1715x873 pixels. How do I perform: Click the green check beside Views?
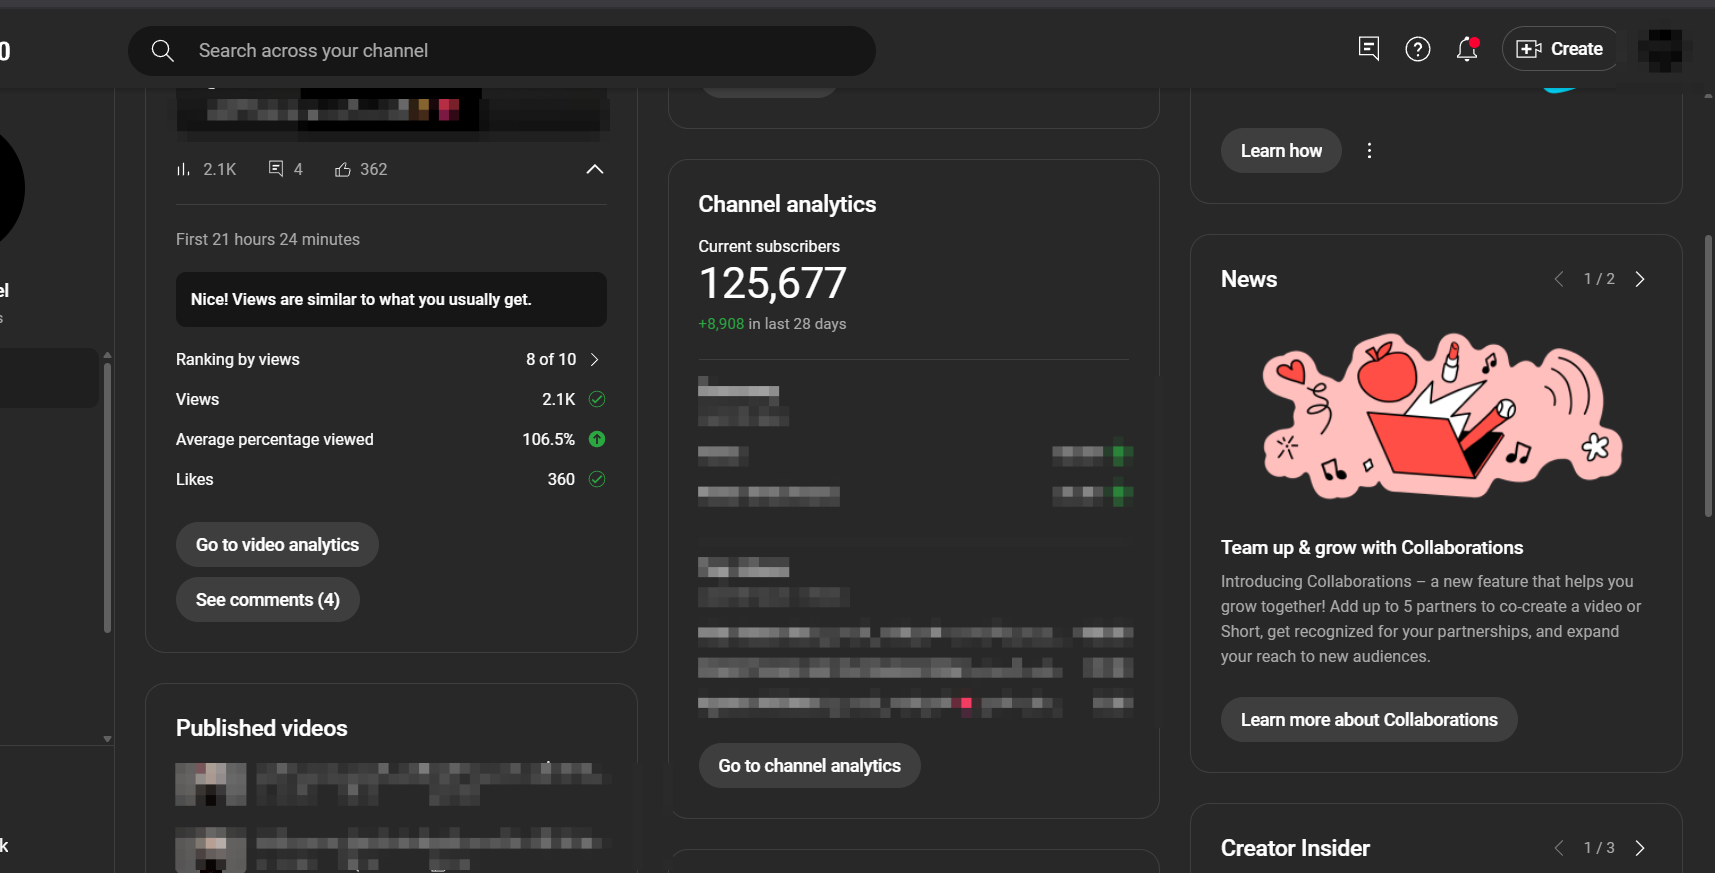[597, 399]
